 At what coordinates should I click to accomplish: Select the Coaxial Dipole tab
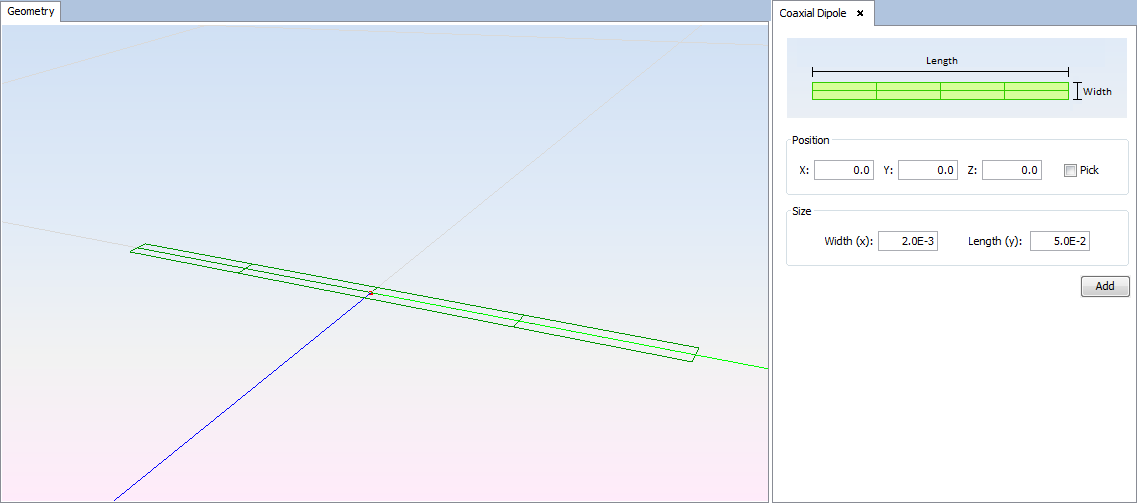812,13
